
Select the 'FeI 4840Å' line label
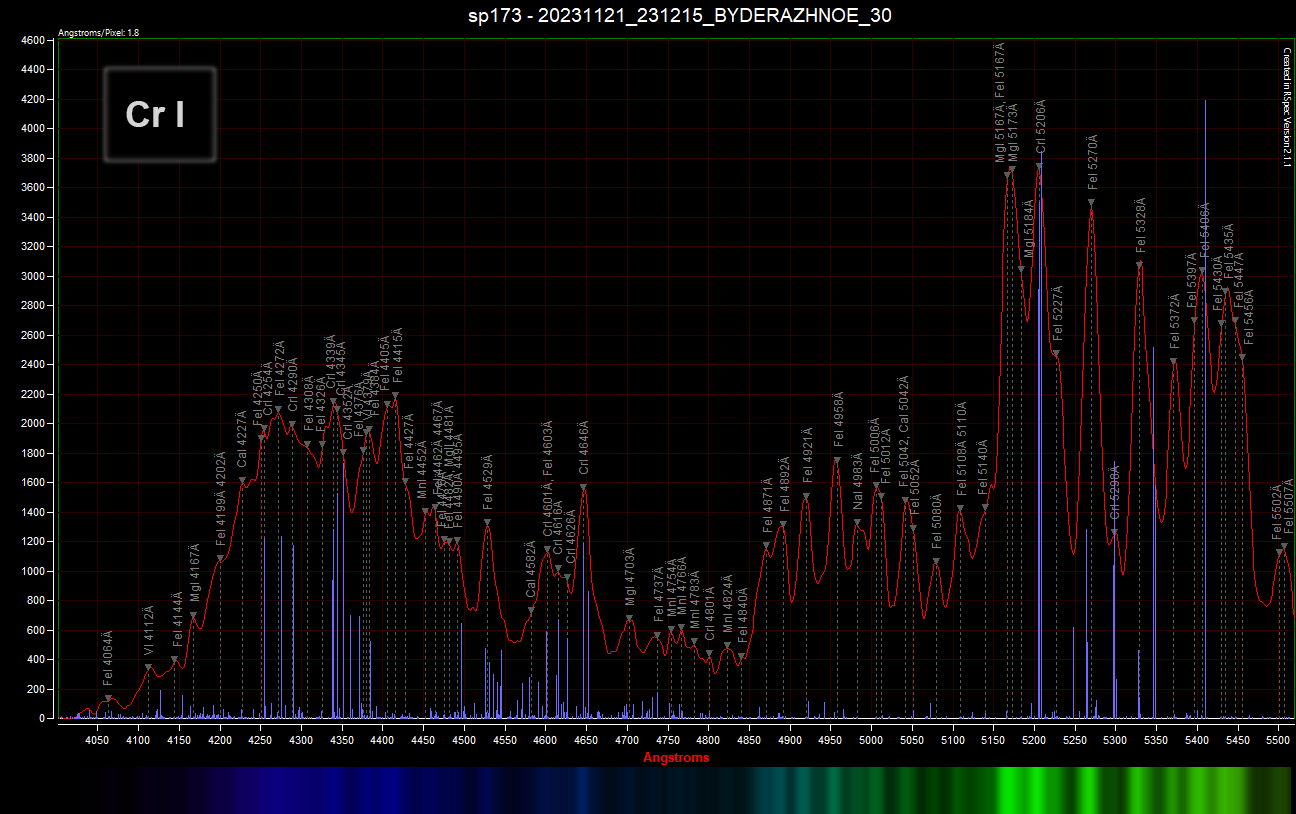[743, 614]
